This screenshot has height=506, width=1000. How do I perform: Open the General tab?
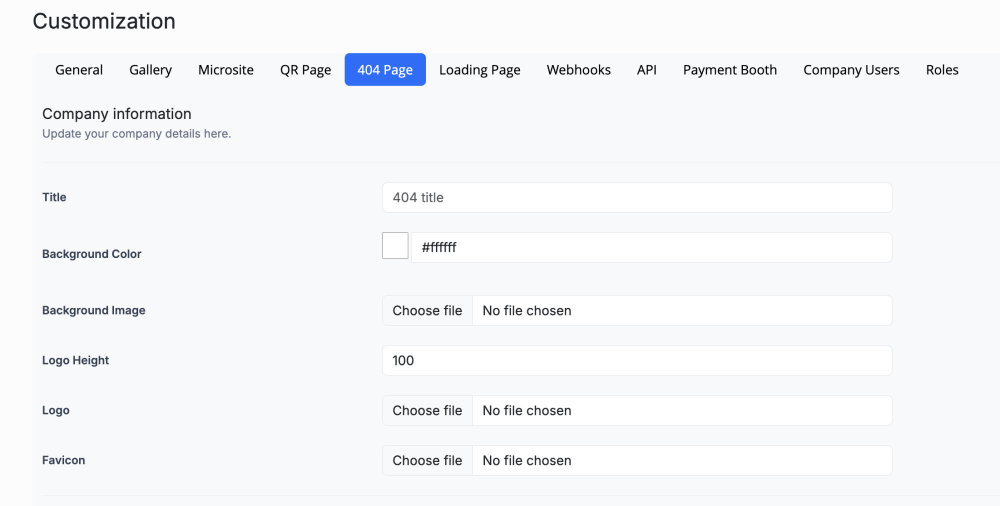click(x=79, y=70)
